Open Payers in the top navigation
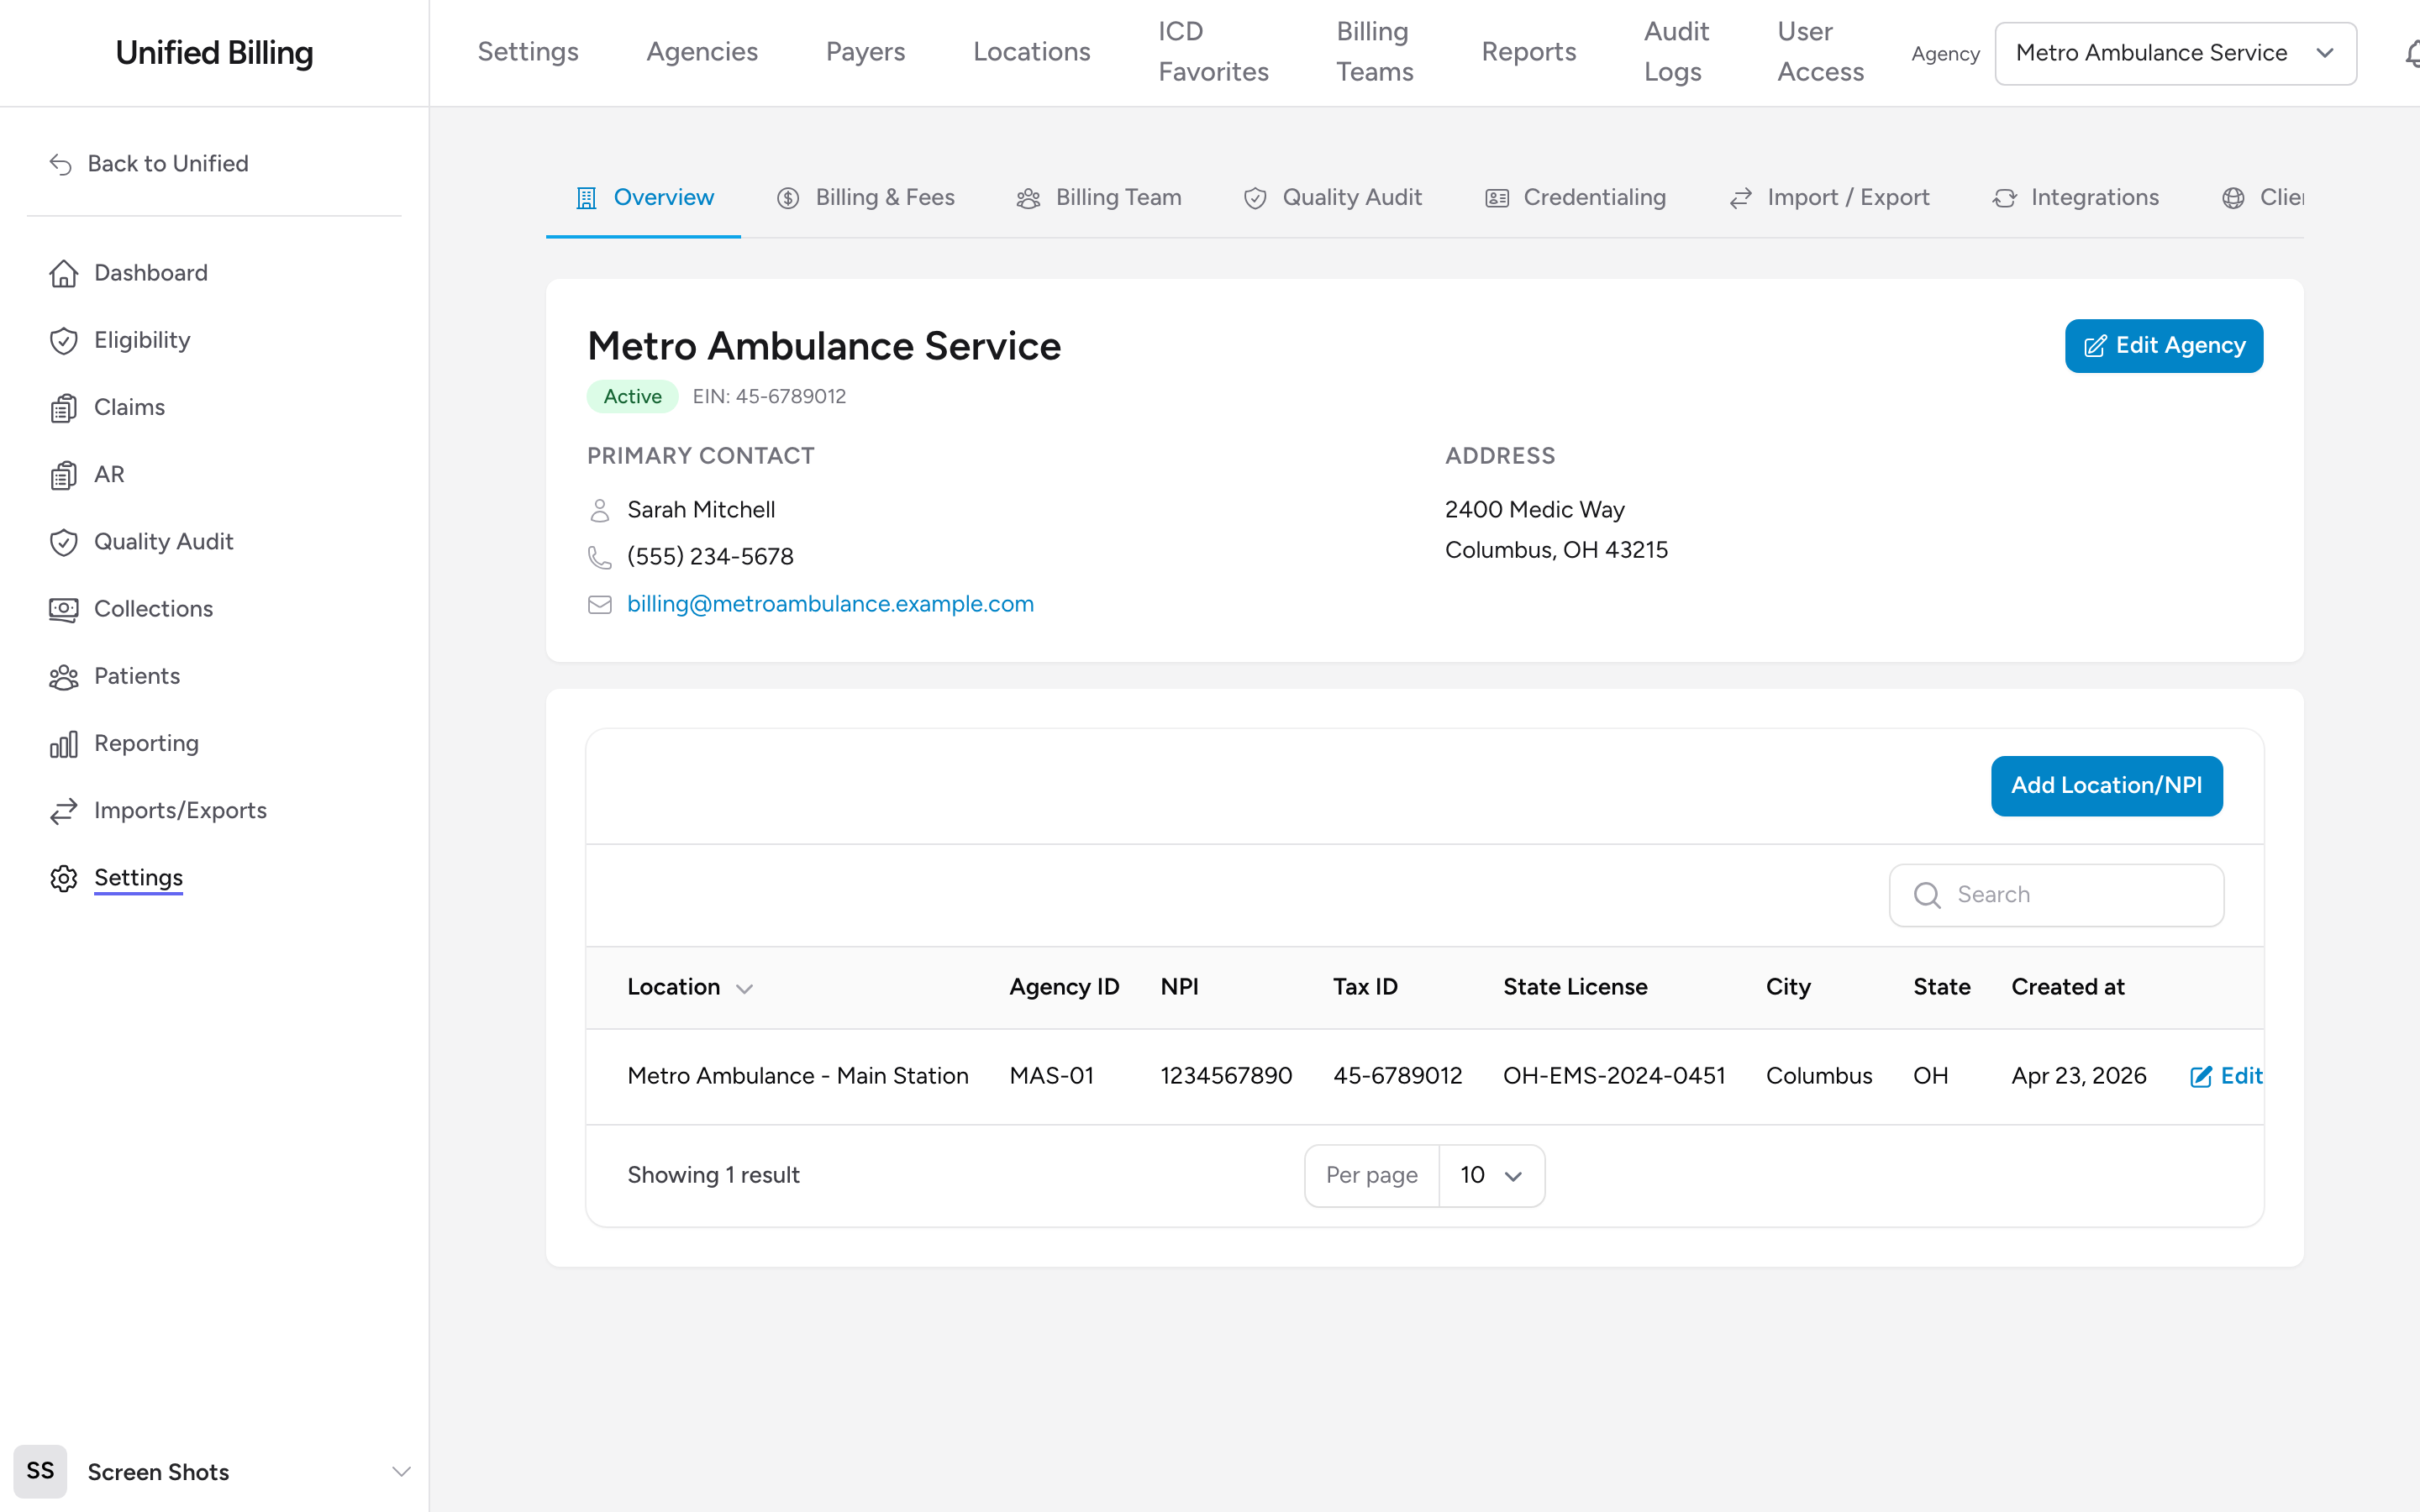The width and height of the screenshot is (2420, 1512). coord(865,52)
